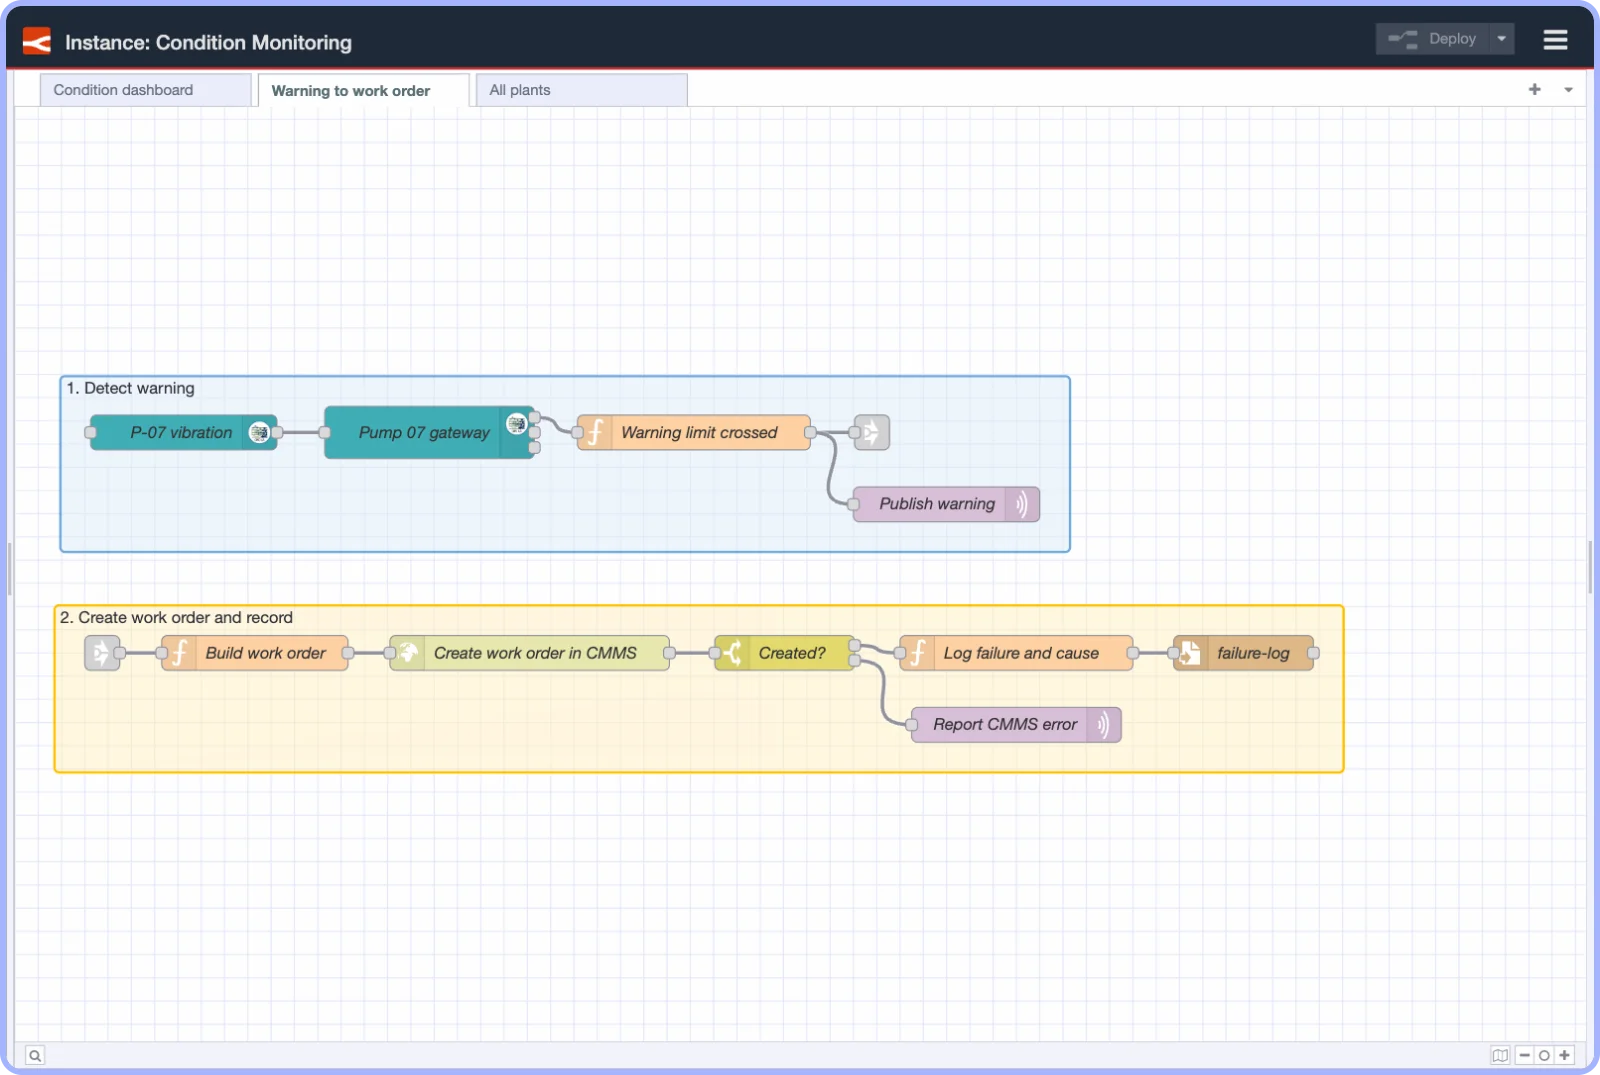Select the P-07 vibration node

click(184, 433)
